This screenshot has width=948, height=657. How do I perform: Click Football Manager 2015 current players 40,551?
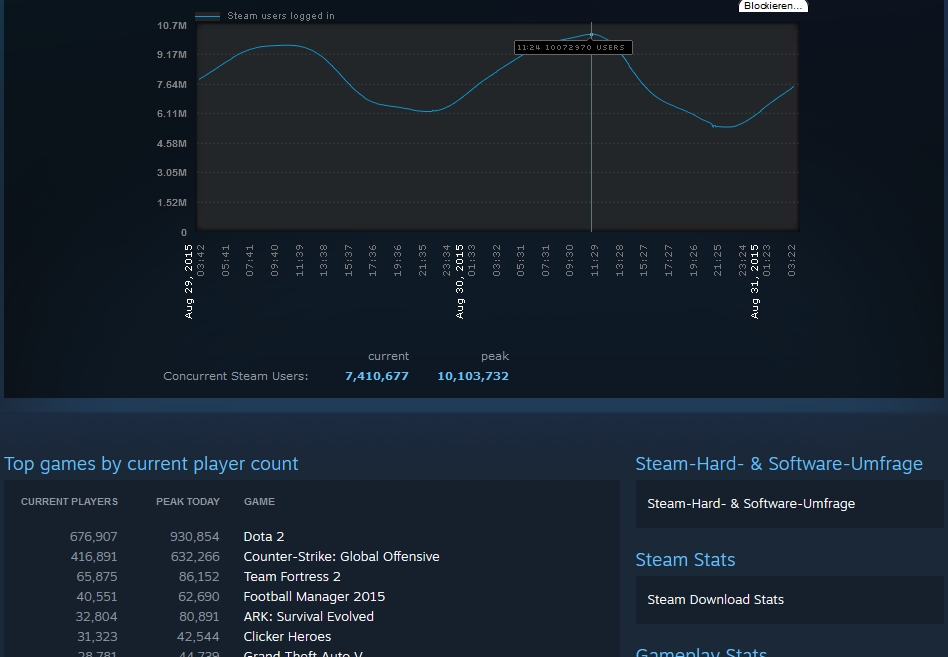[97, 597]
